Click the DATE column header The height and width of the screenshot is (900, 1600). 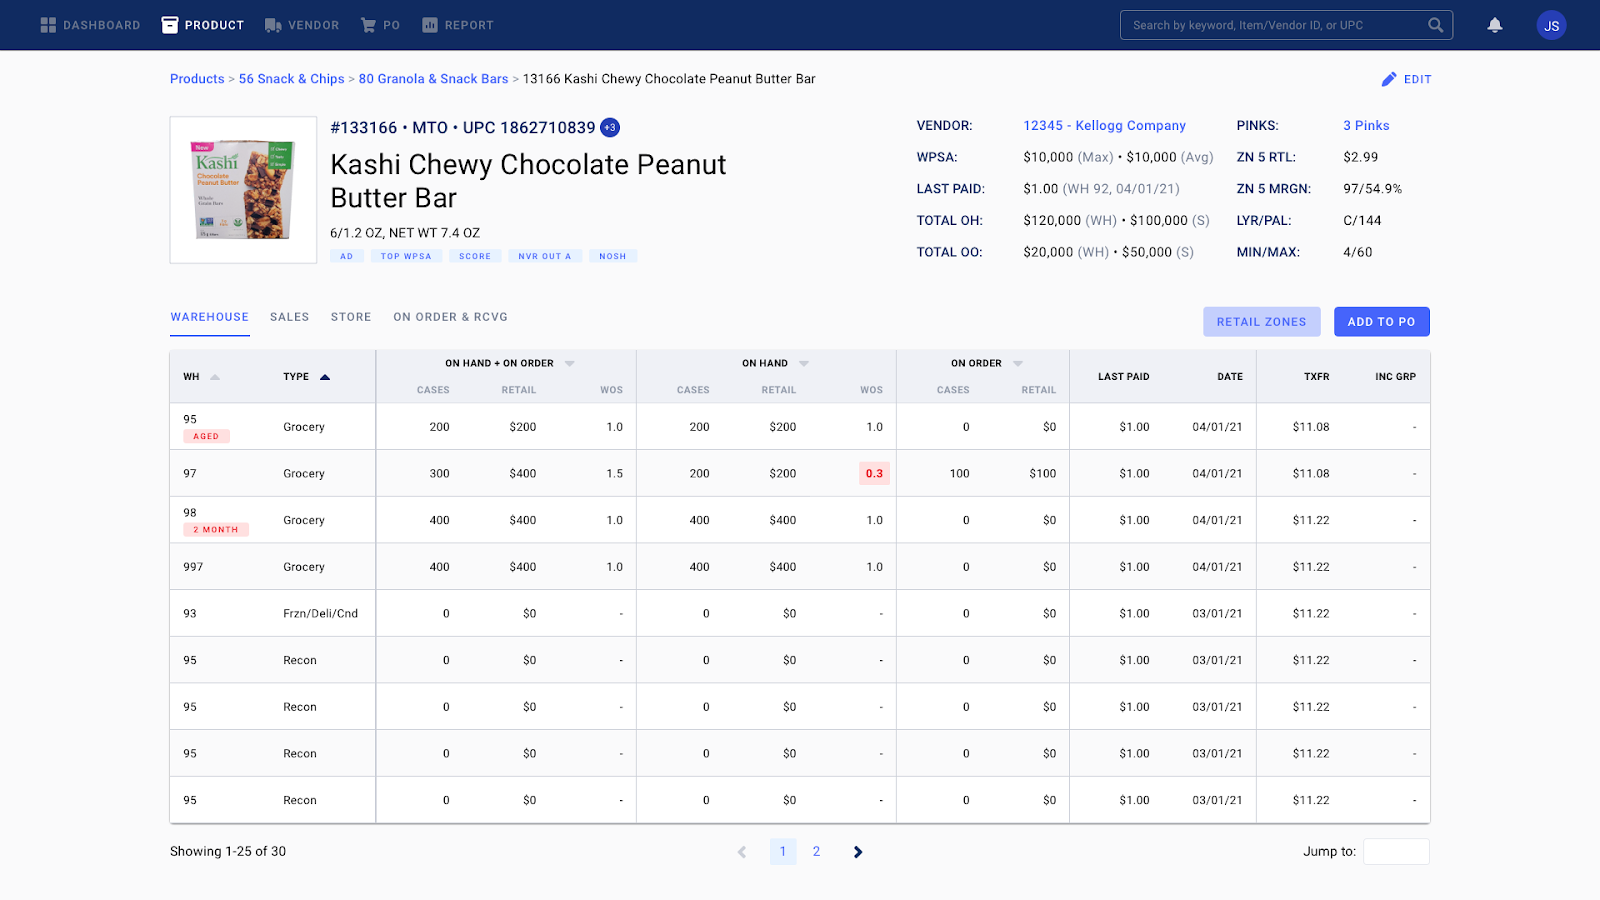[x=1230, y=377]
